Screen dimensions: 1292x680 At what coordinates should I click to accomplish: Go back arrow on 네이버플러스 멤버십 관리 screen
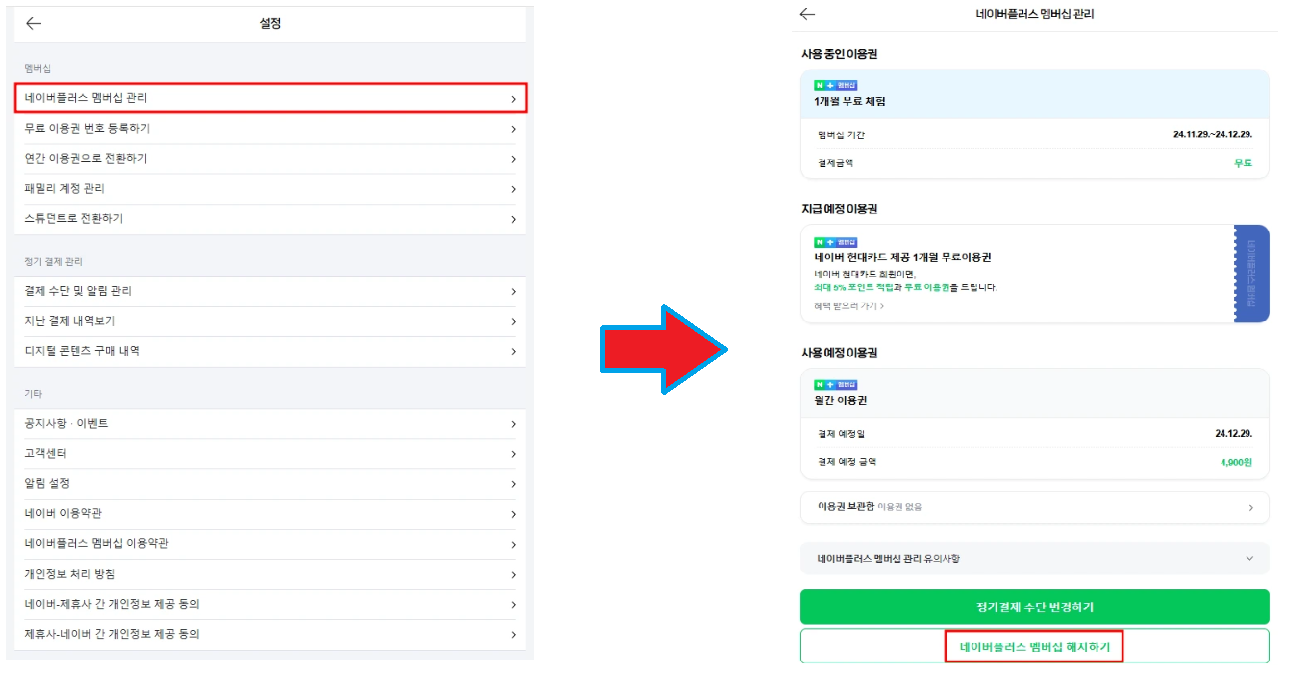(808, 14)
